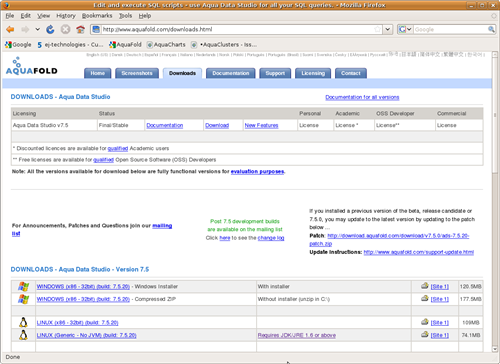Image resolution: width=500 pixels, height=364 pixels.
Task: Click the scrollbar down arrow
Action: pos(495,349)
